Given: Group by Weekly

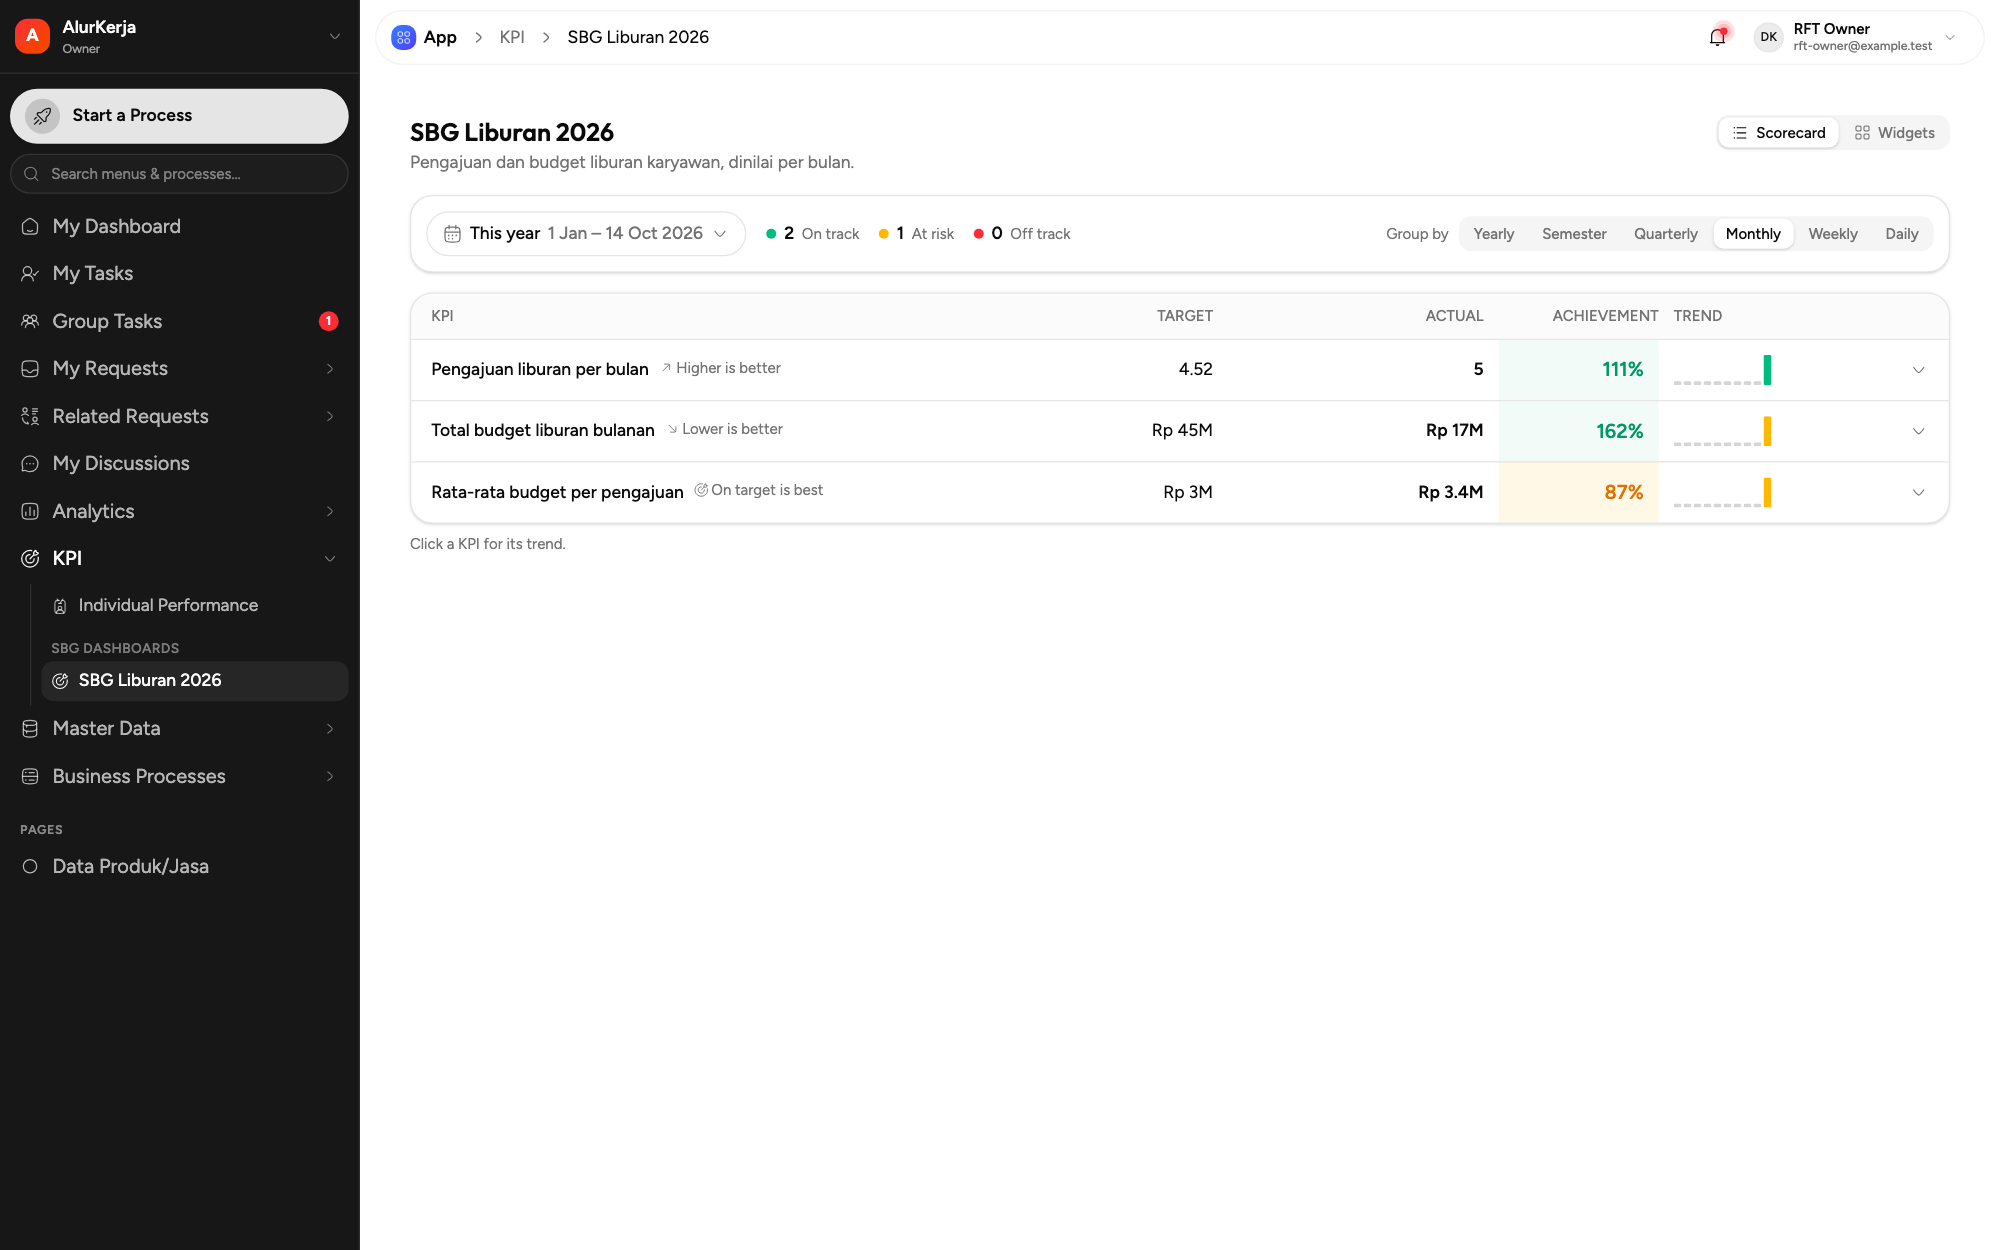Looking at the screenshot, I should (1832, 234).
